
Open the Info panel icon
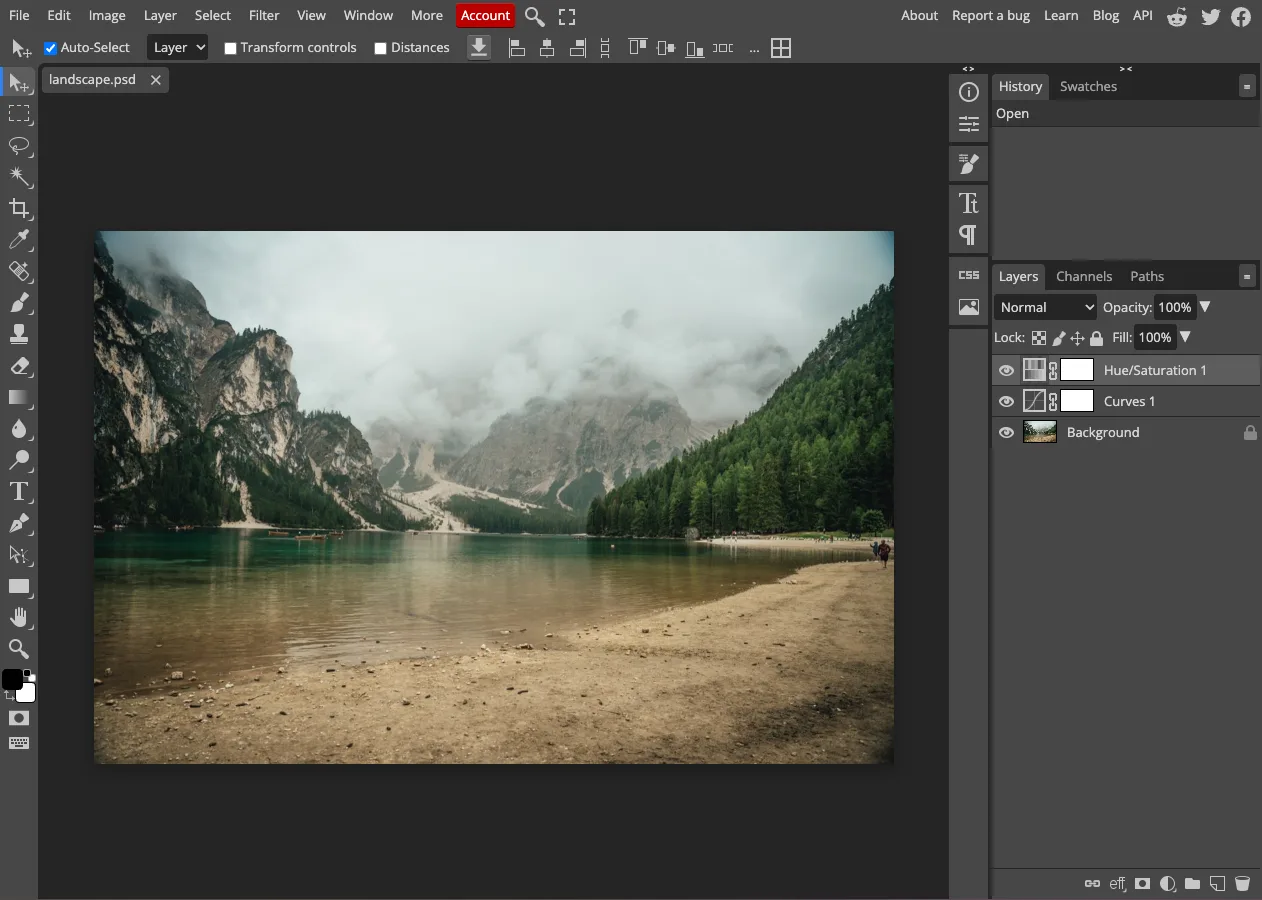[968, 92]
